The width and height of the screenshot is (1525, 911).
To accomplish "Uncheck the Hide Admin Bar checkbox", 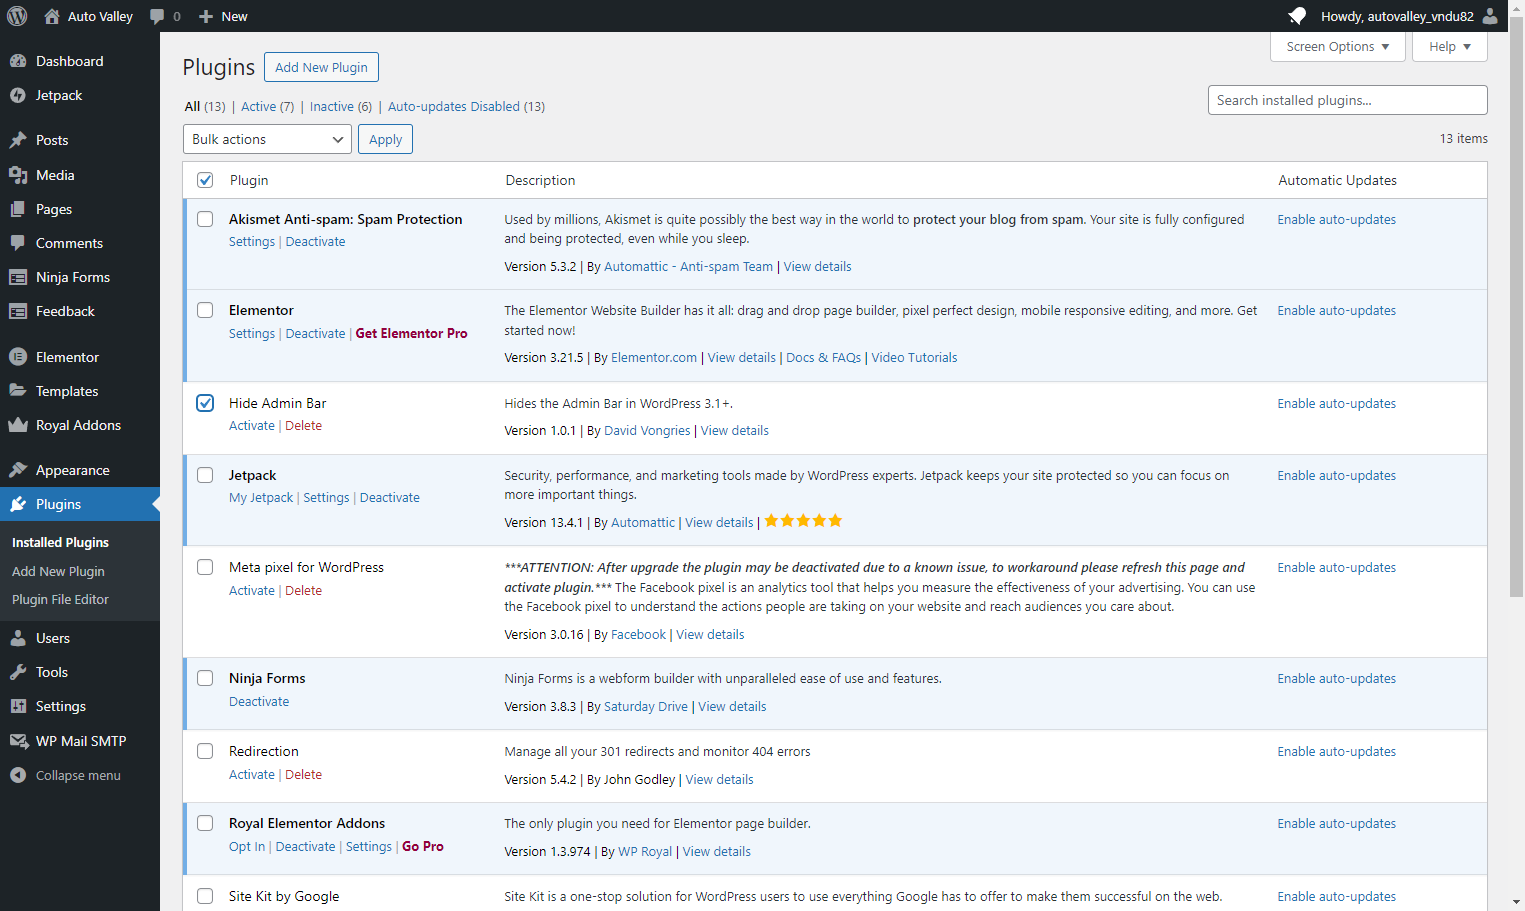I will point(205,403).
